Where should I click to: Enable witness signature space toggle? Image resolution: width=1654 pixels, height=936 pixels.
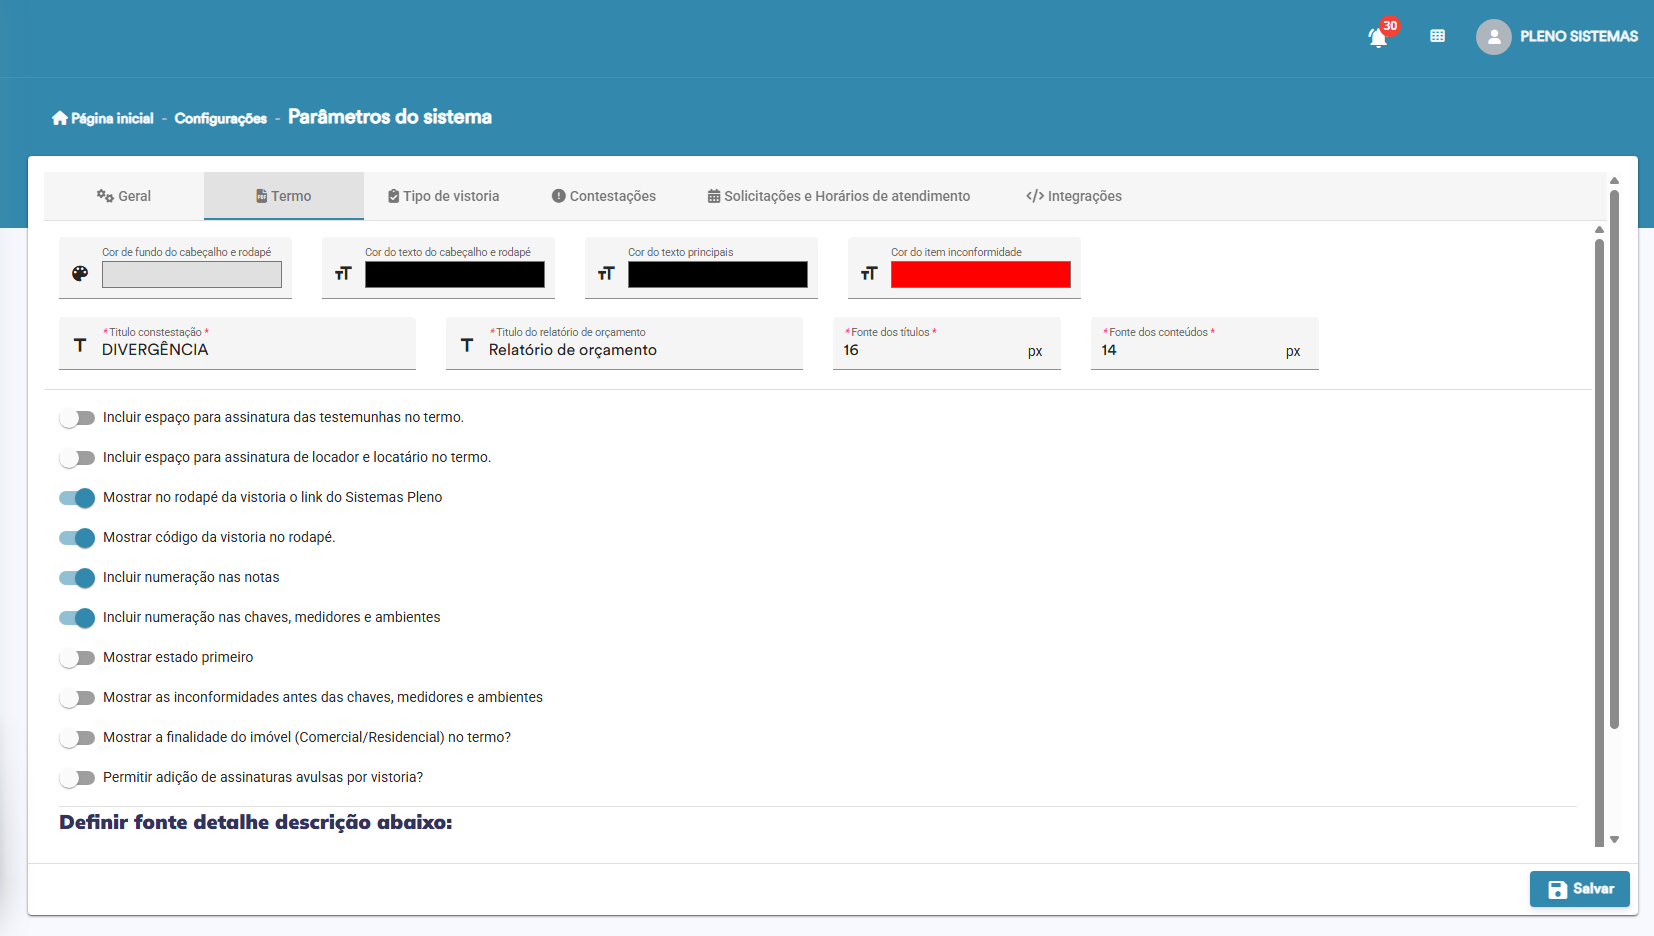pos(77,418)
